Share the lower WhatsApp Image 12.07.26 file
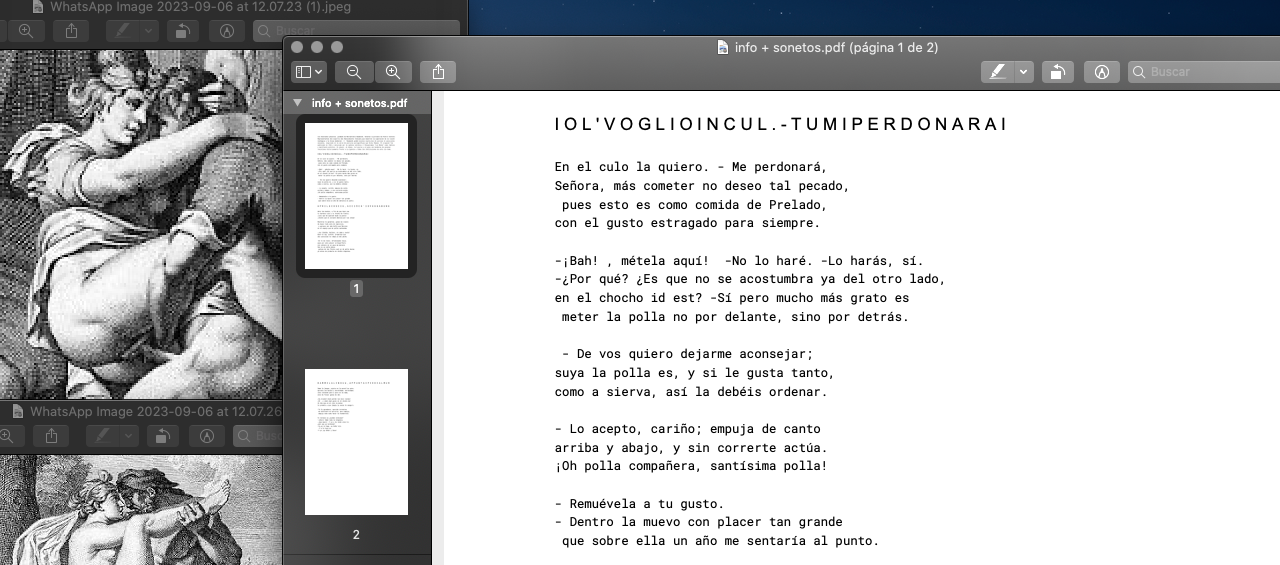This screenshot has width=1280, height=565. click(51, 436)
